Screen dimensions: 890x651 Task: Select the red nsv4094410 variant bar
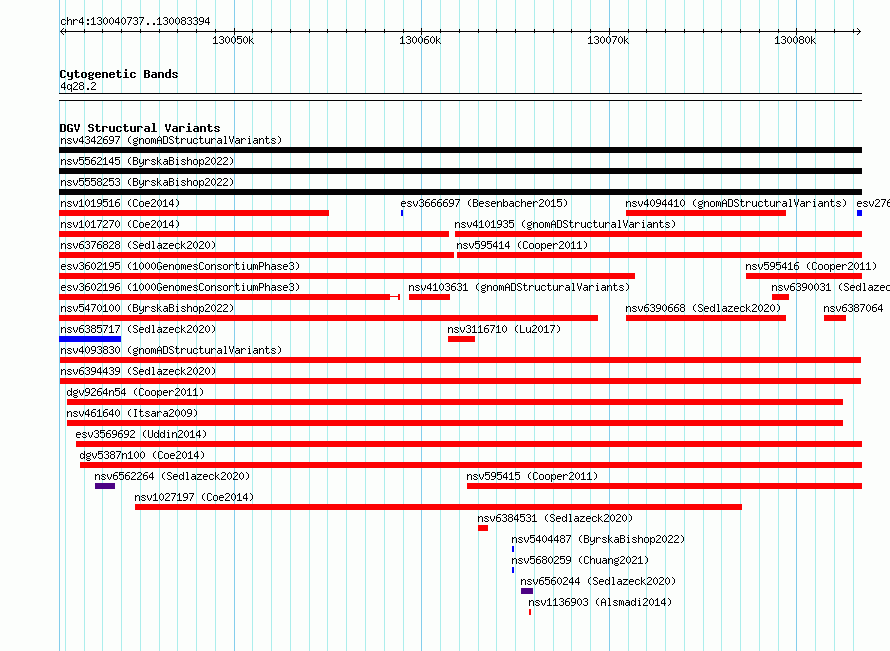706,213
